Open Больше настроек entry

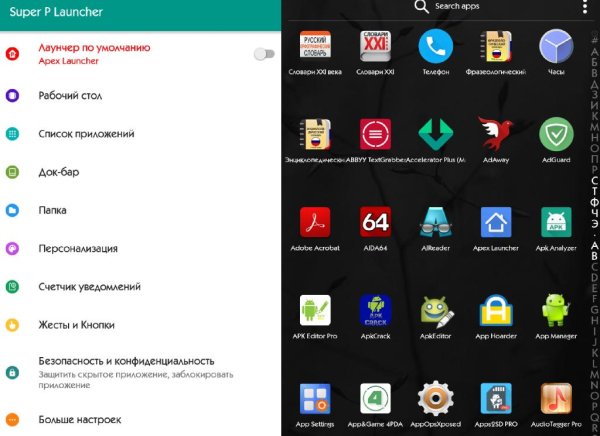pos(140,420)
